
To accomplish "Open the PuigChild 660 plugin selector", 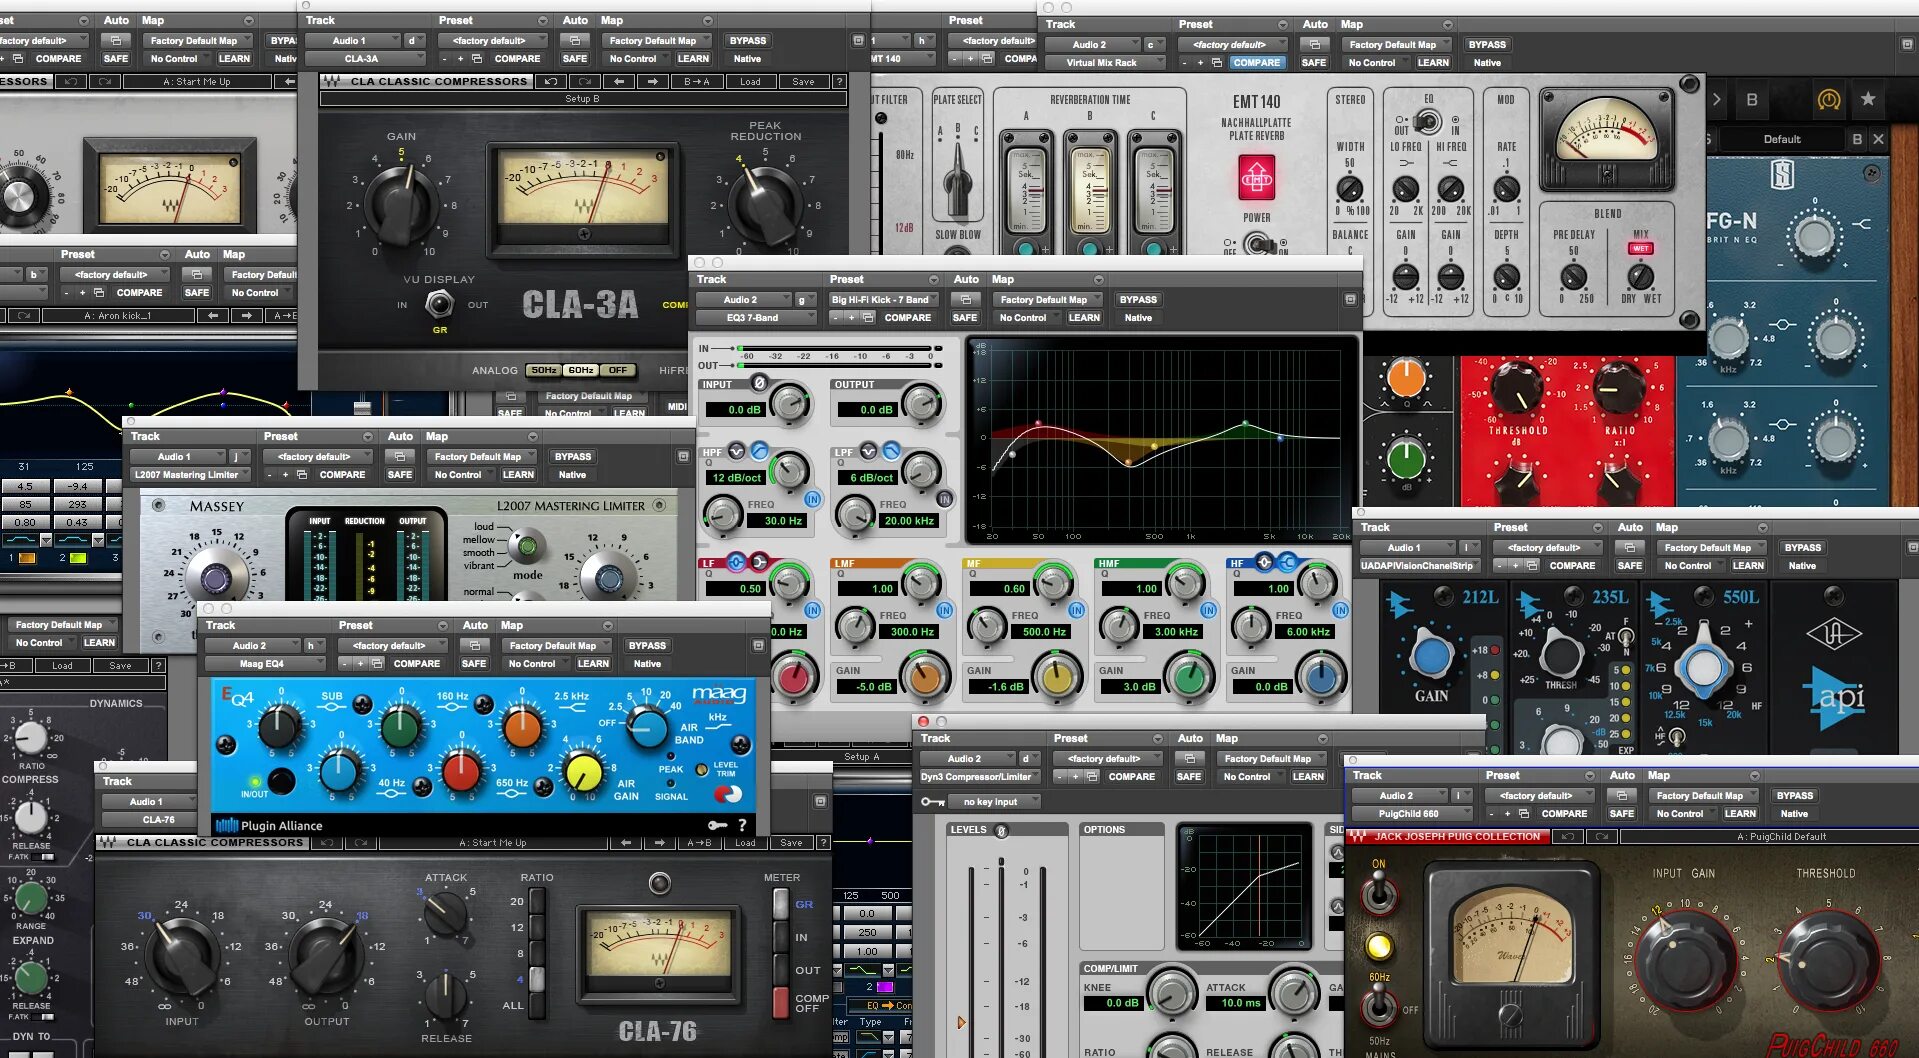I will coord(1411,814).
